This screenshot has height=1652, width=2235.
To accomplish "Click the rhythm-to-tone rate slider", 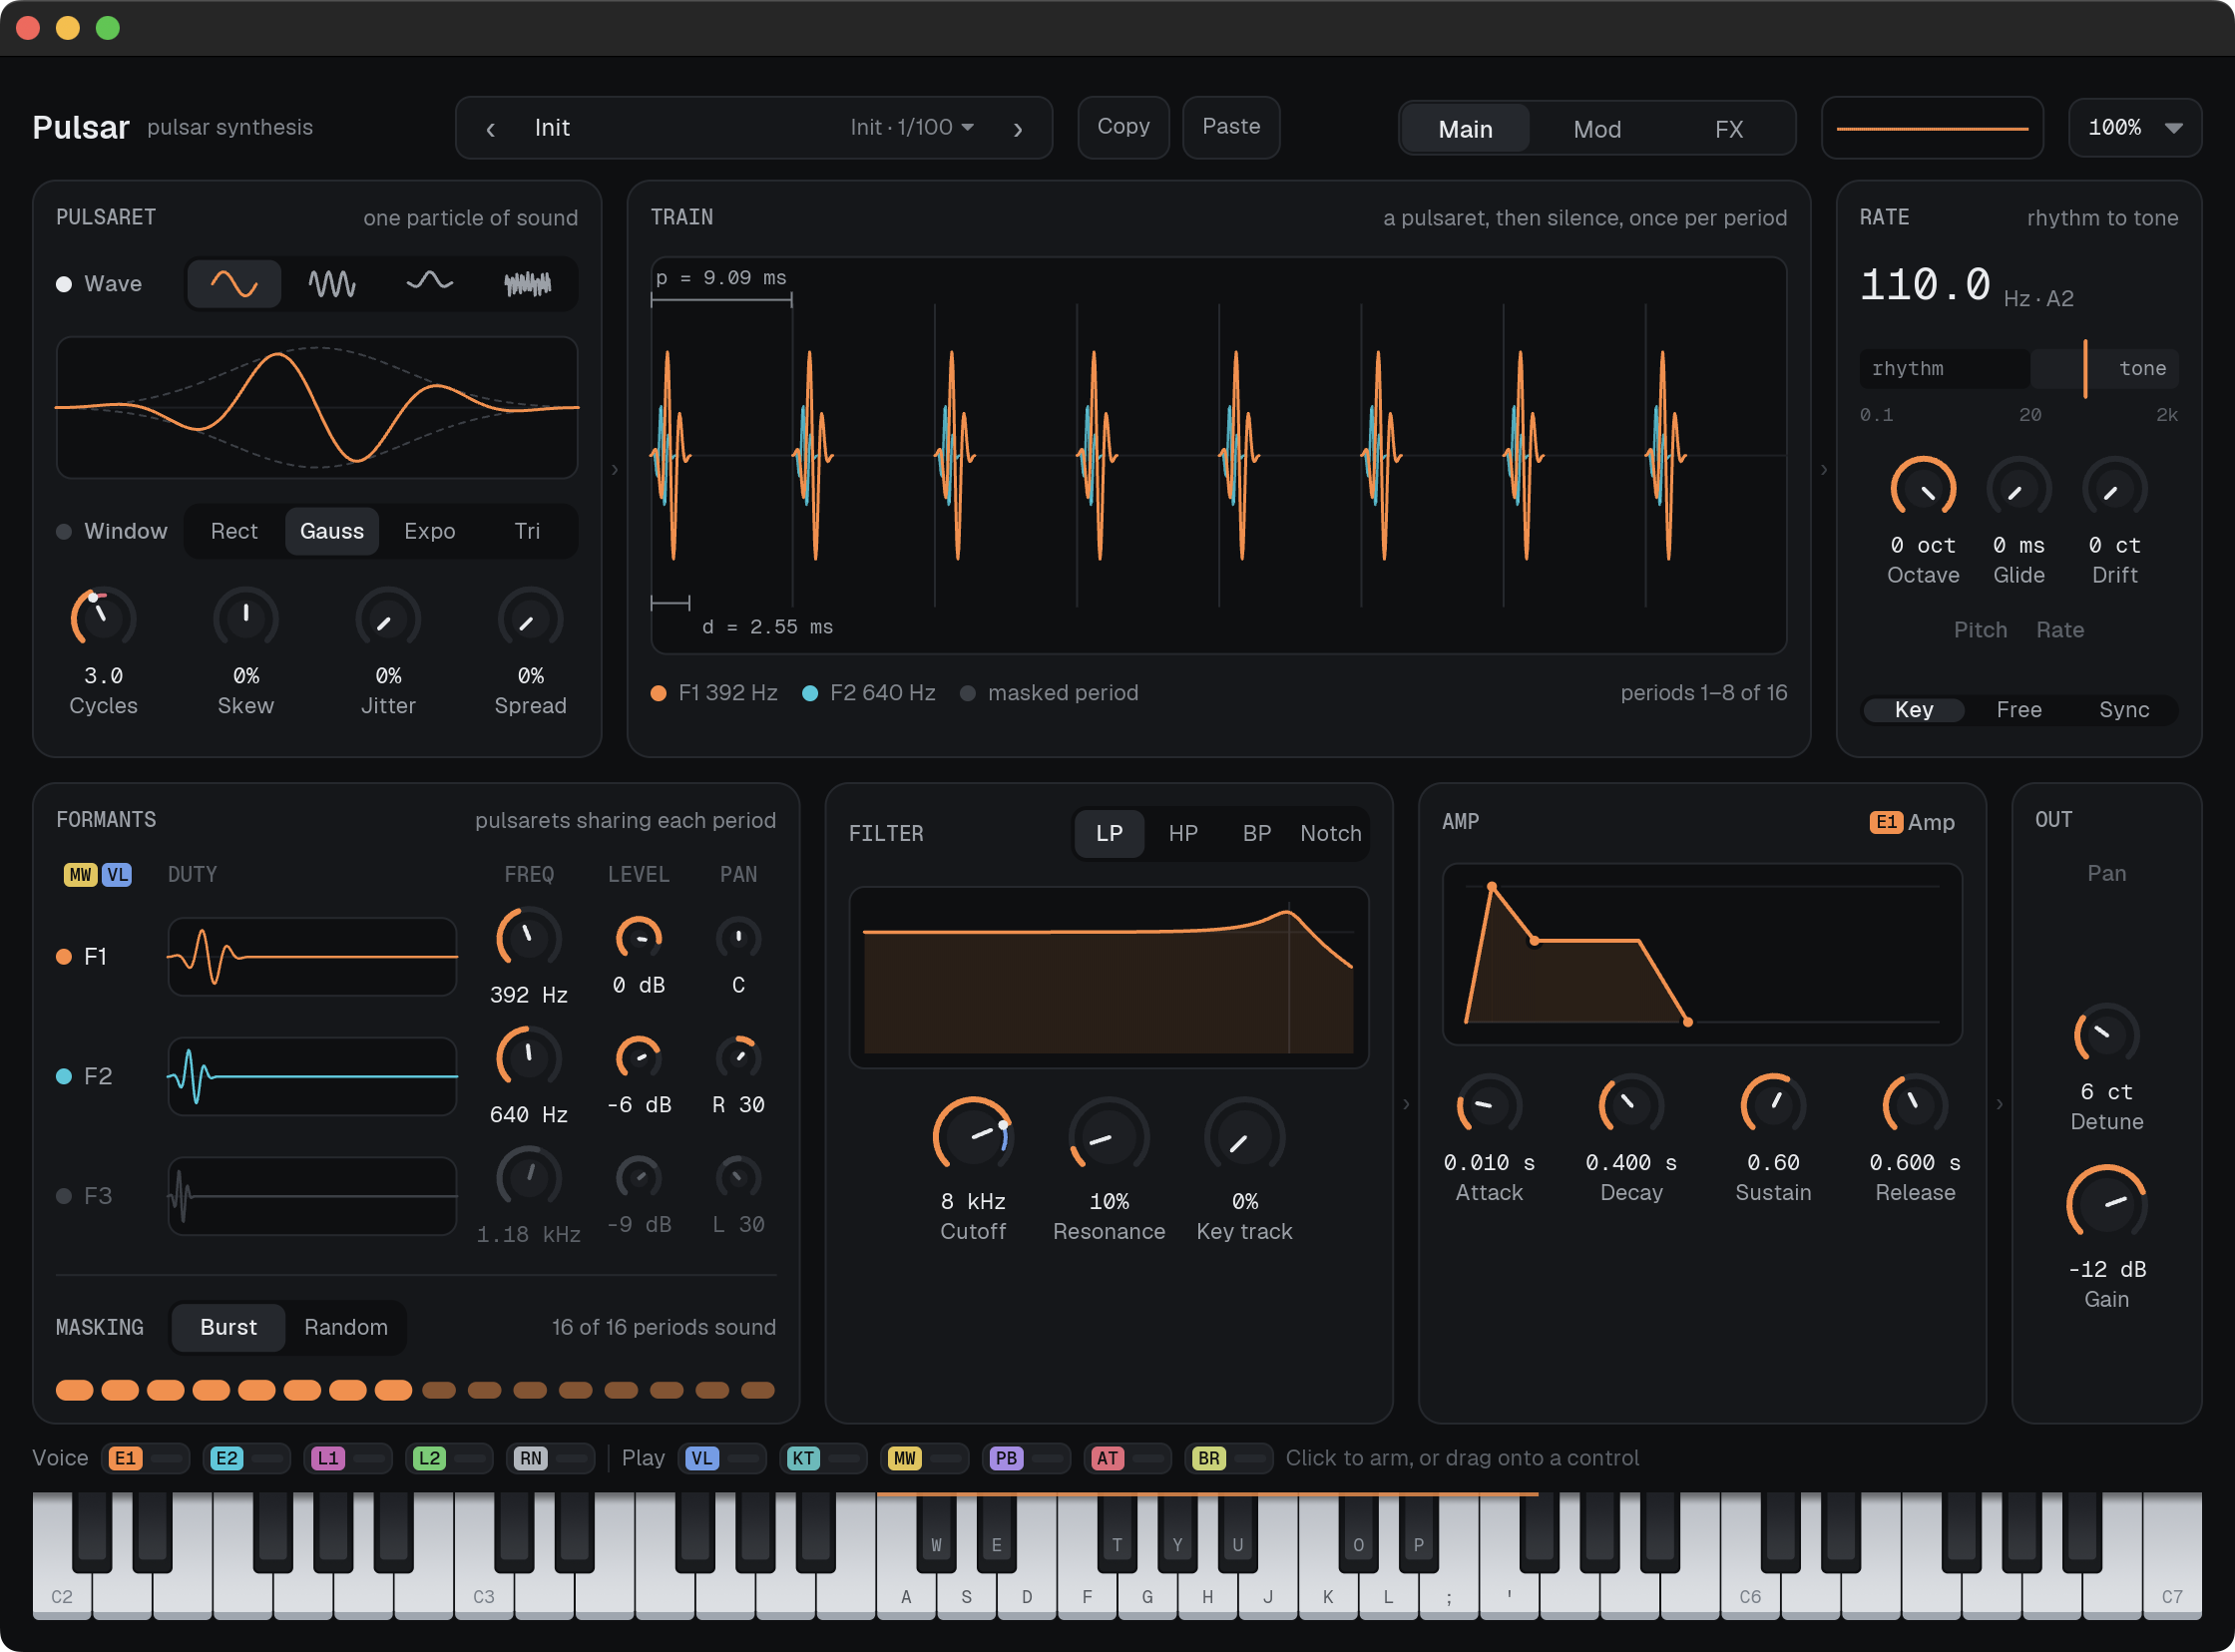I will [x=2019, y=368].
